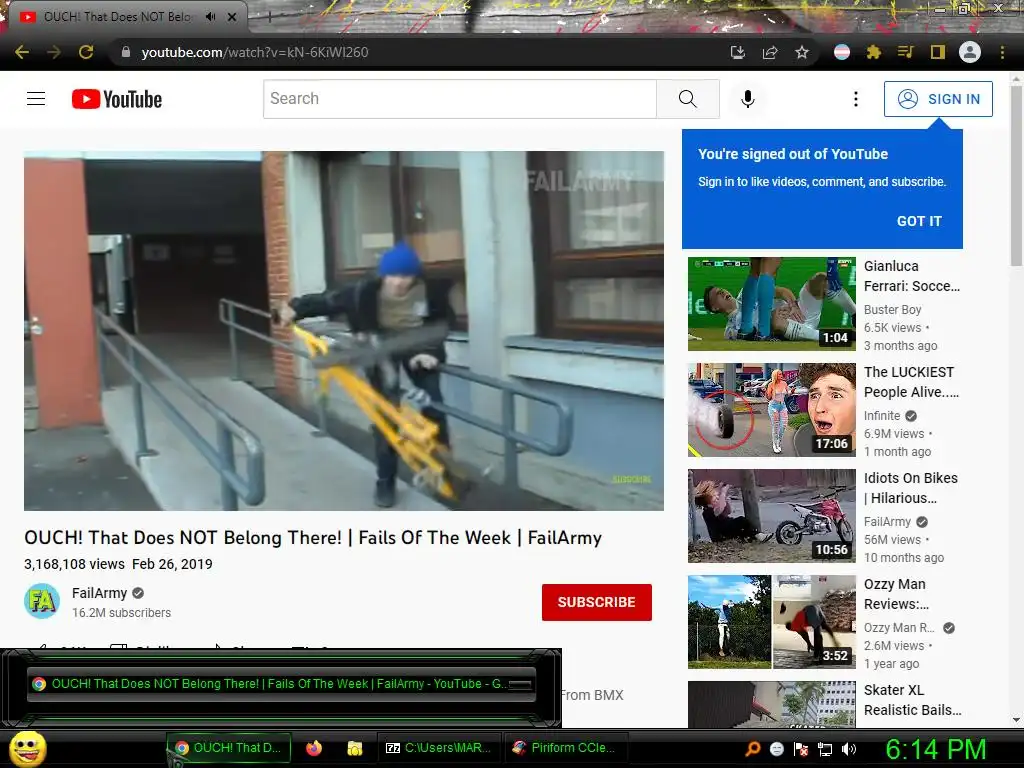The image size is (1024, 768).
Task: Click the Gianluca Ferrari: Socce... video title
Action: click(x=912, y=276)
